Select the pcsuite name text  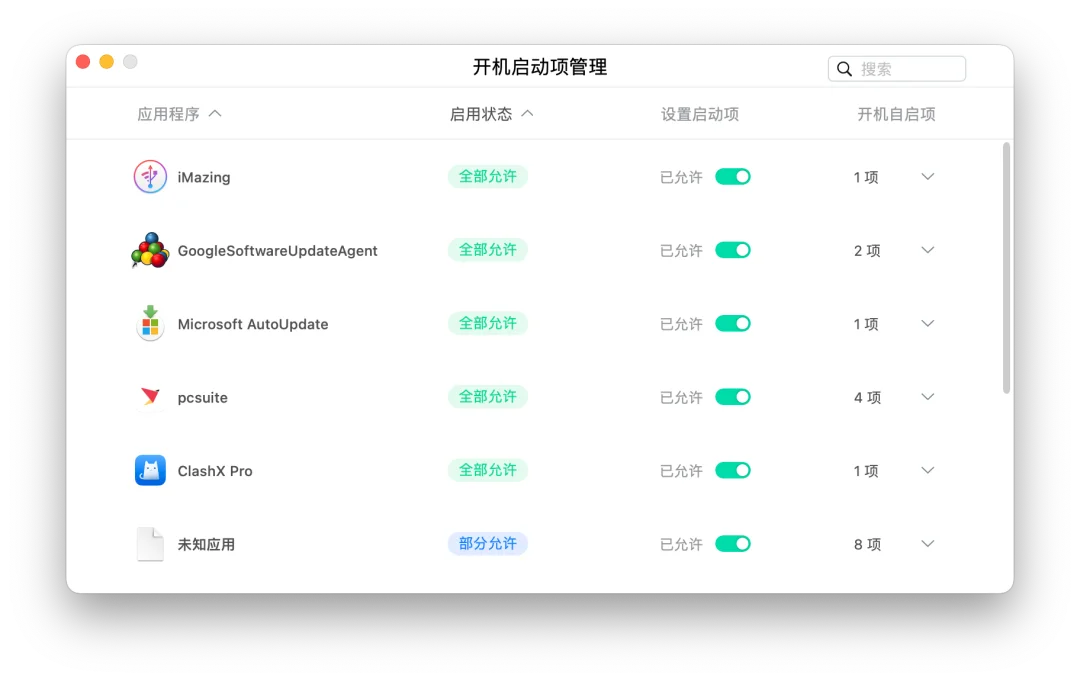point(202,398)
